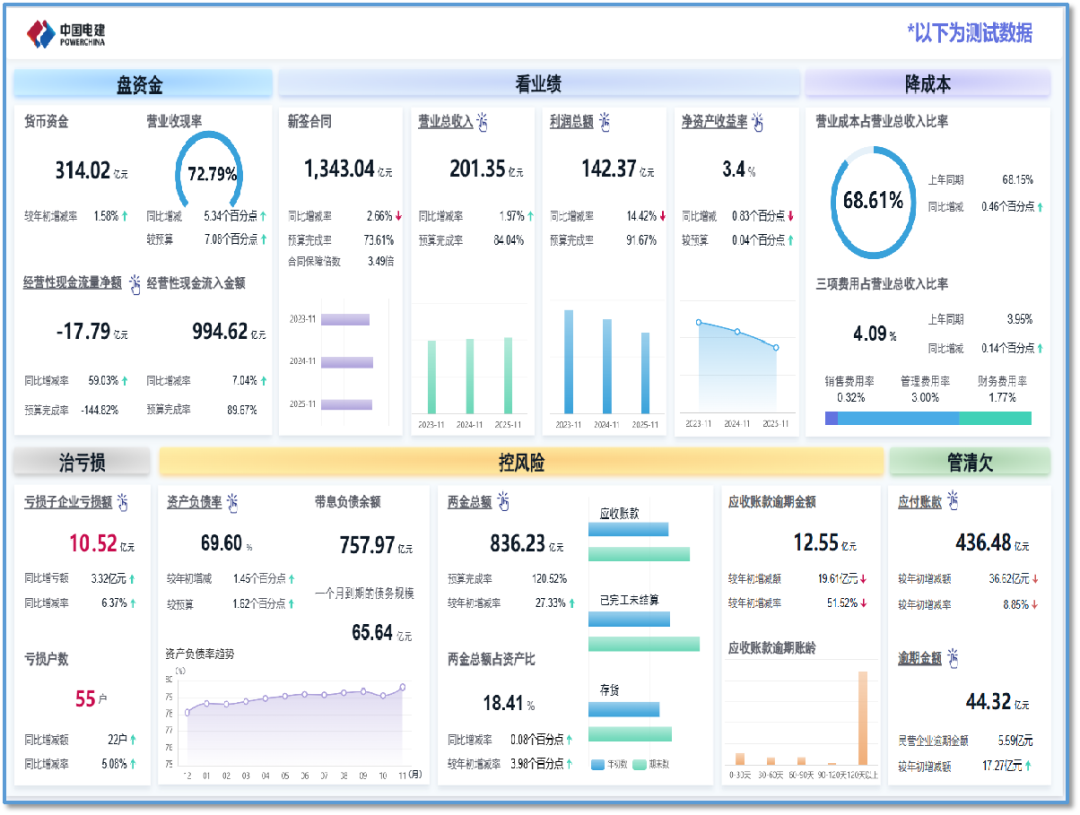The image size is (1080, 815).
Task: Open the 两金总额 link
Action: pyautogui.click(x=470, y=502)
